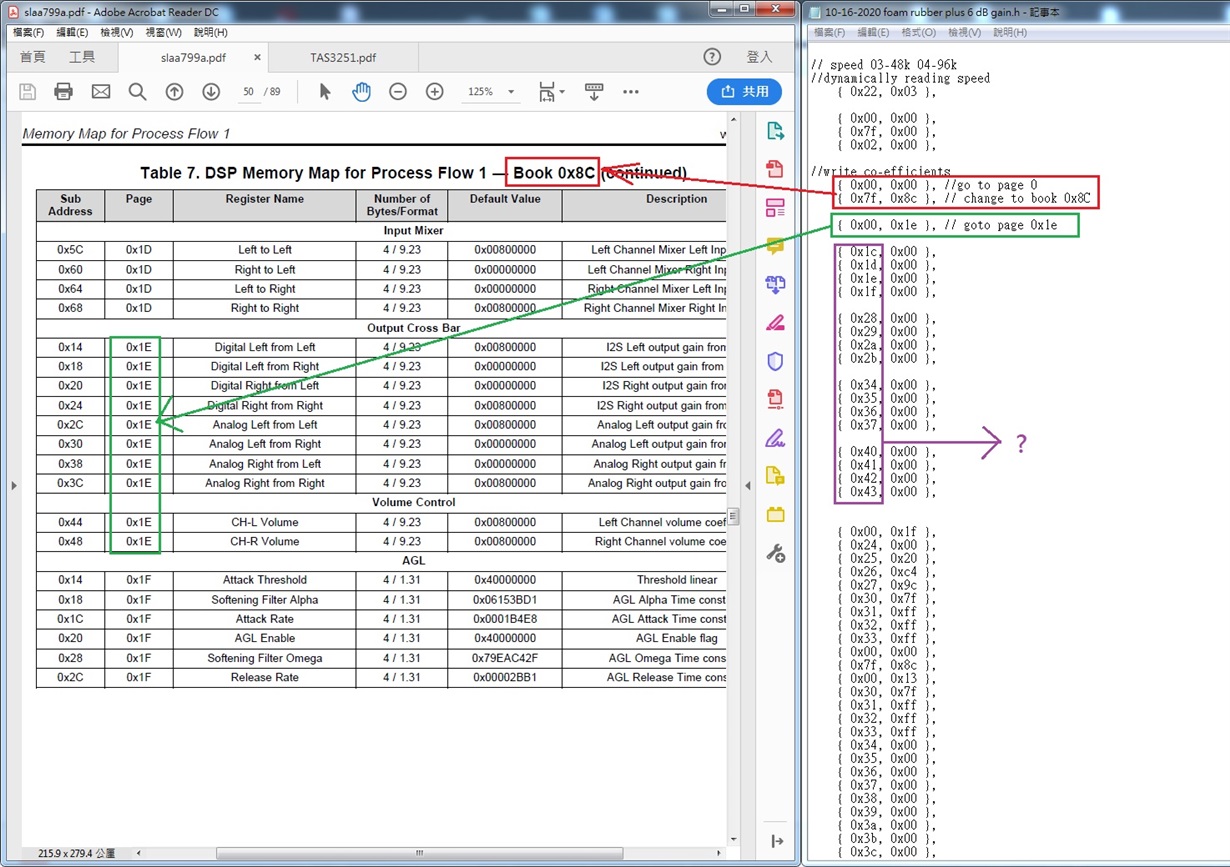Go to the 首頁 home tab
This screenshot has width=1230, height=867.
coord(33,58)
